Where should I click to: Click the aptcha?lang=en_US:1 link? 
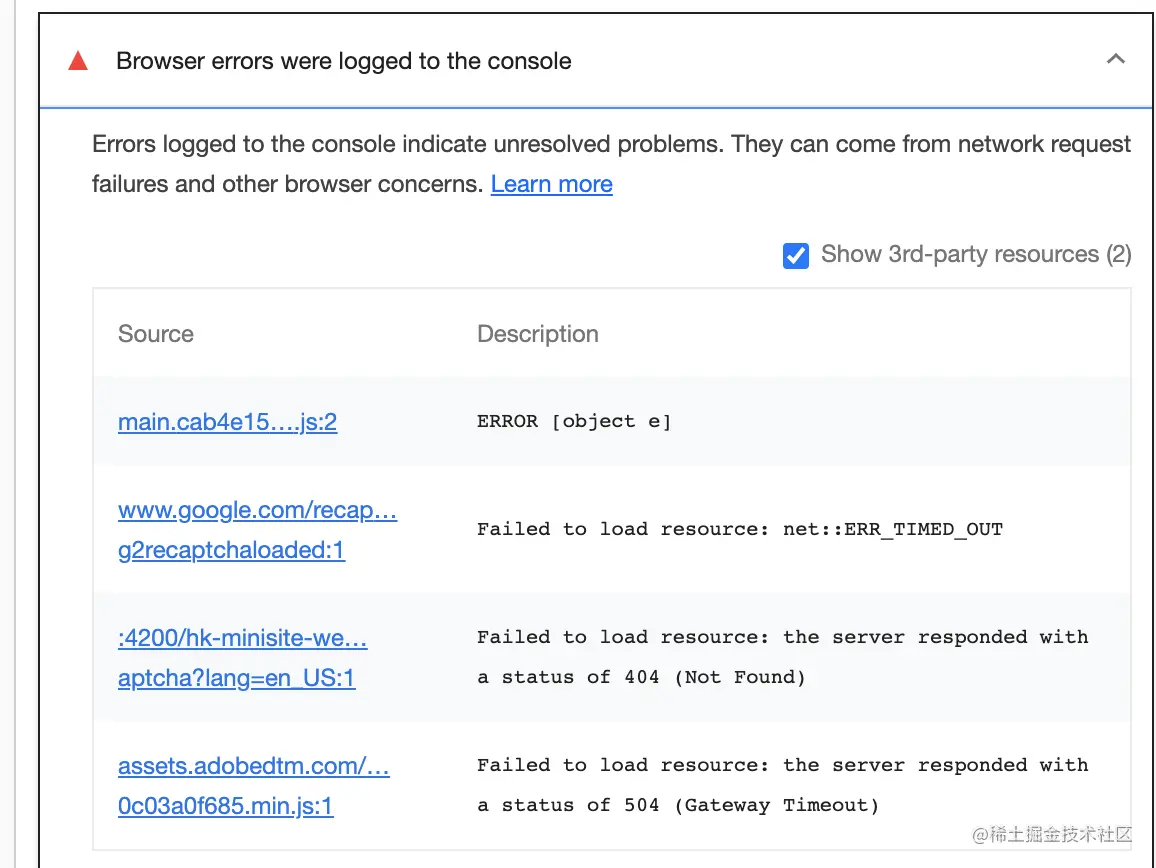236,679
